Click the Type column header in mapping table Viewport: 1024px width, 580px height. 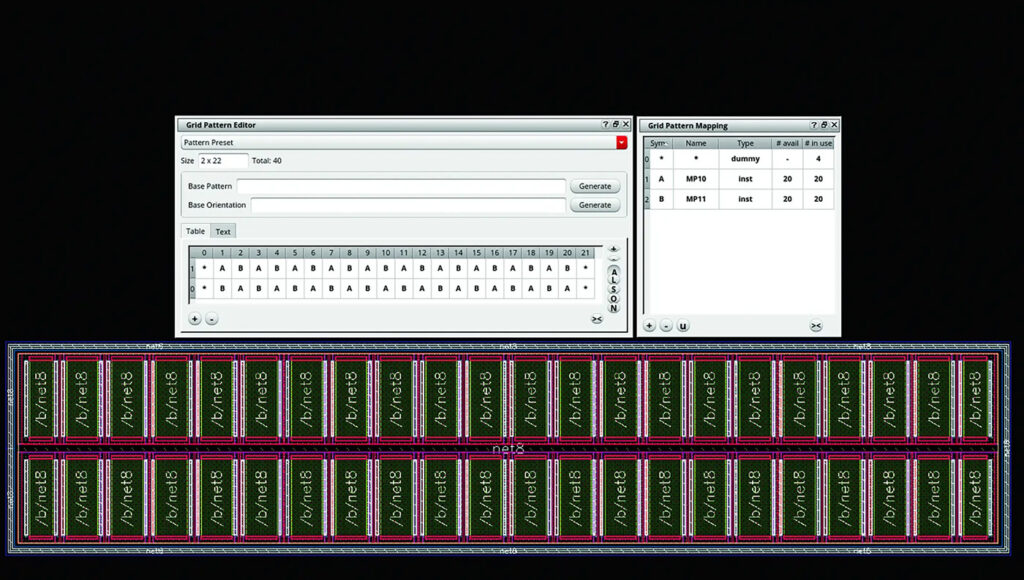pyautogui.click(x=745, y=143)
